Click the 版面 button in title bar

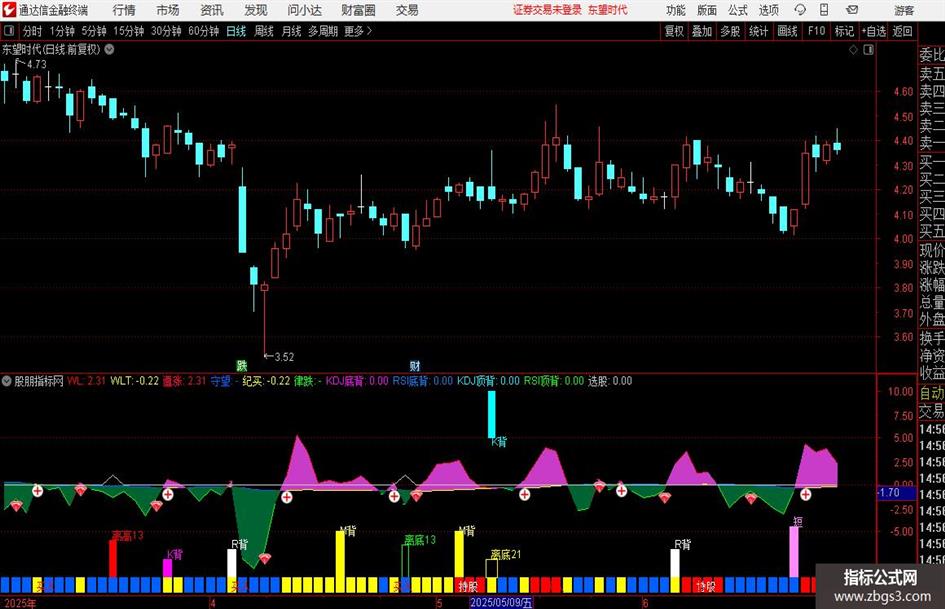tap(706, 10)
